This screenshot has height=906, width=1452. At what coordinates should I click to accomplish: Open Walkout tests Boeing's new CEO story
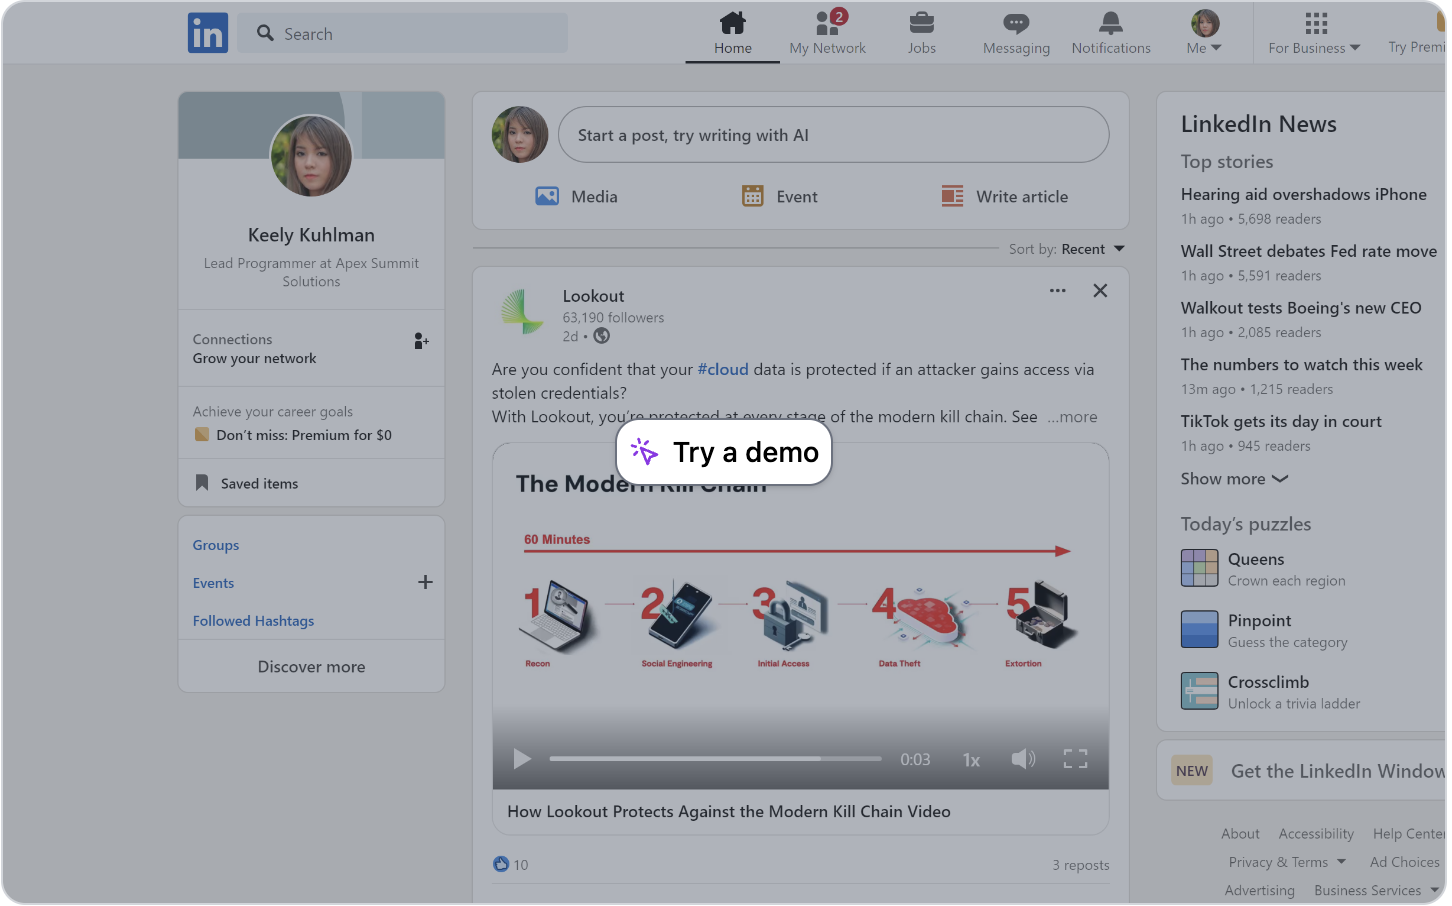tap(1300, 308)
